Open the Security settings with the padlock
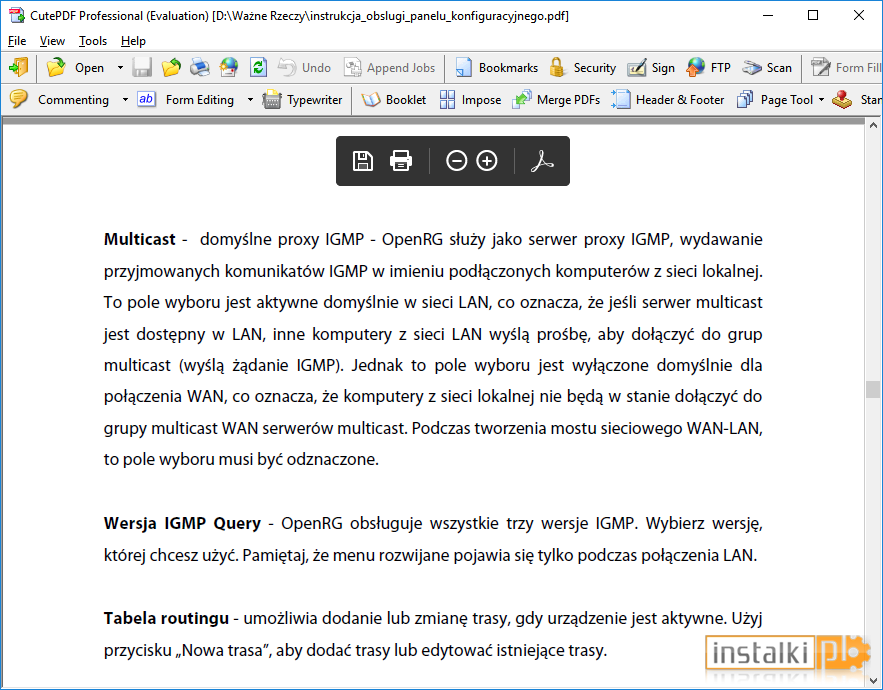Image resolution: width=883 pixels, height=690 pixels. pos(582,68)
